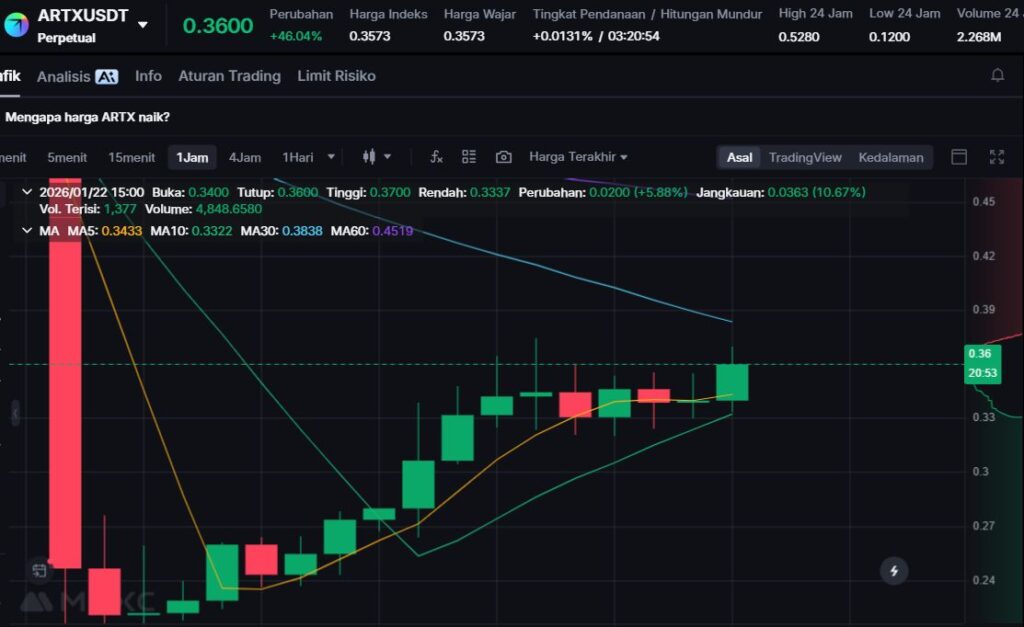Click the 0.36 current price label
Screen dimensions: 1024x627
click(980, 353)
